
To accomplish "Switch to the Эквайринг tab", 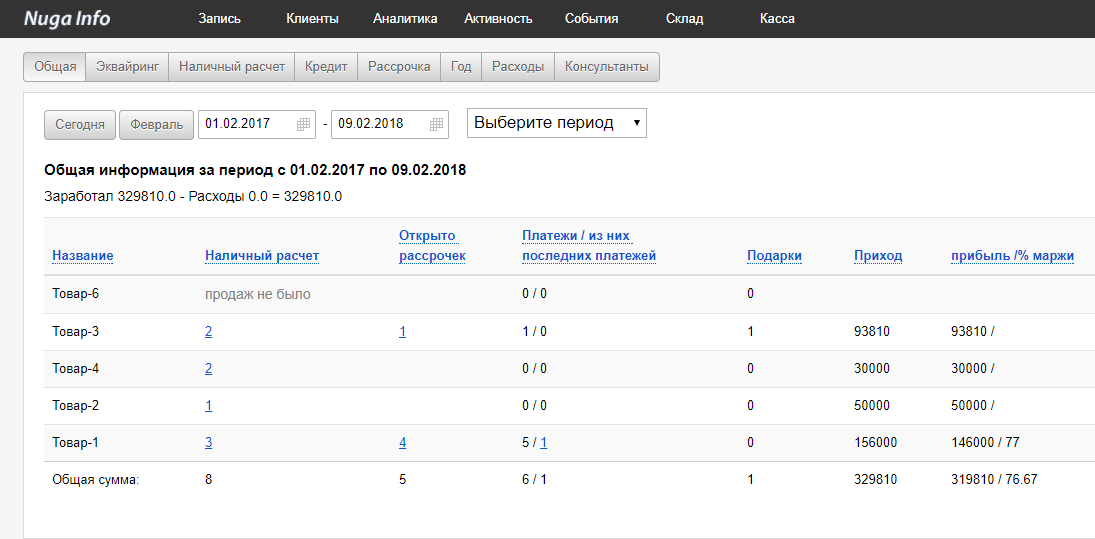I will pyautogui.click(x=127, y=67).
